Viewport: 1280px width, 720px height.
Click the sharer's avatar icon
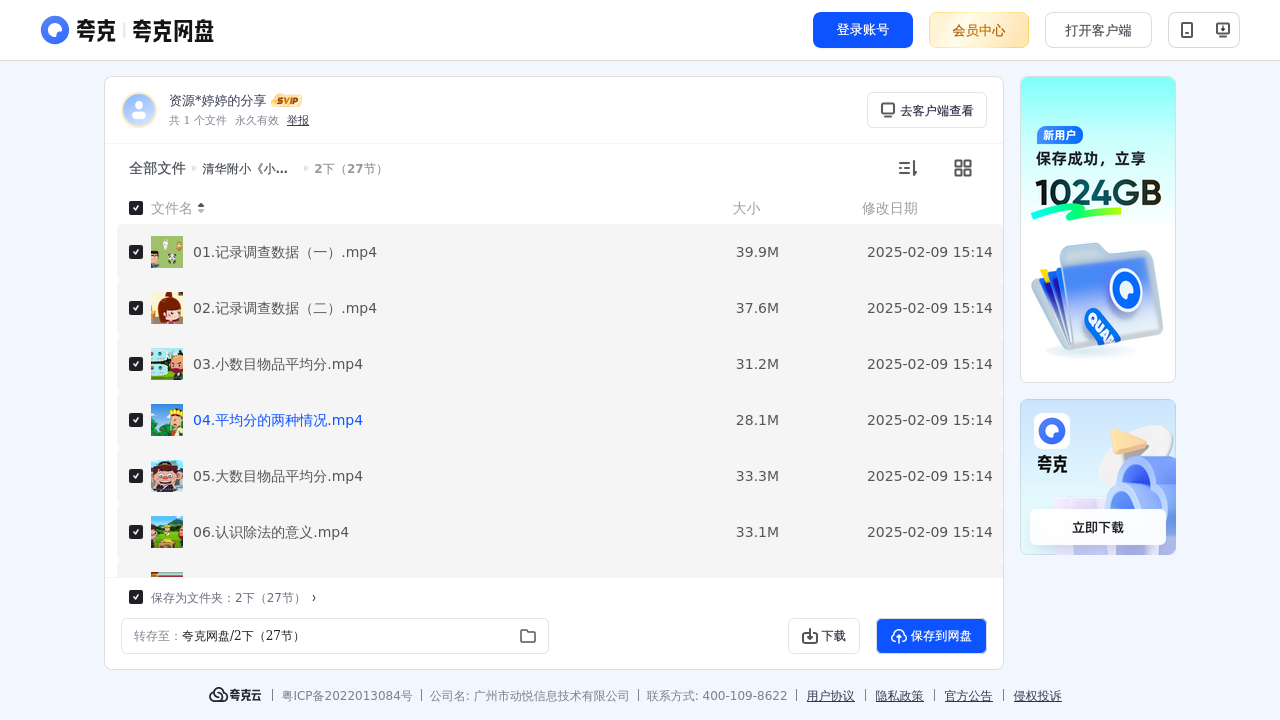(x=139, y=110)
